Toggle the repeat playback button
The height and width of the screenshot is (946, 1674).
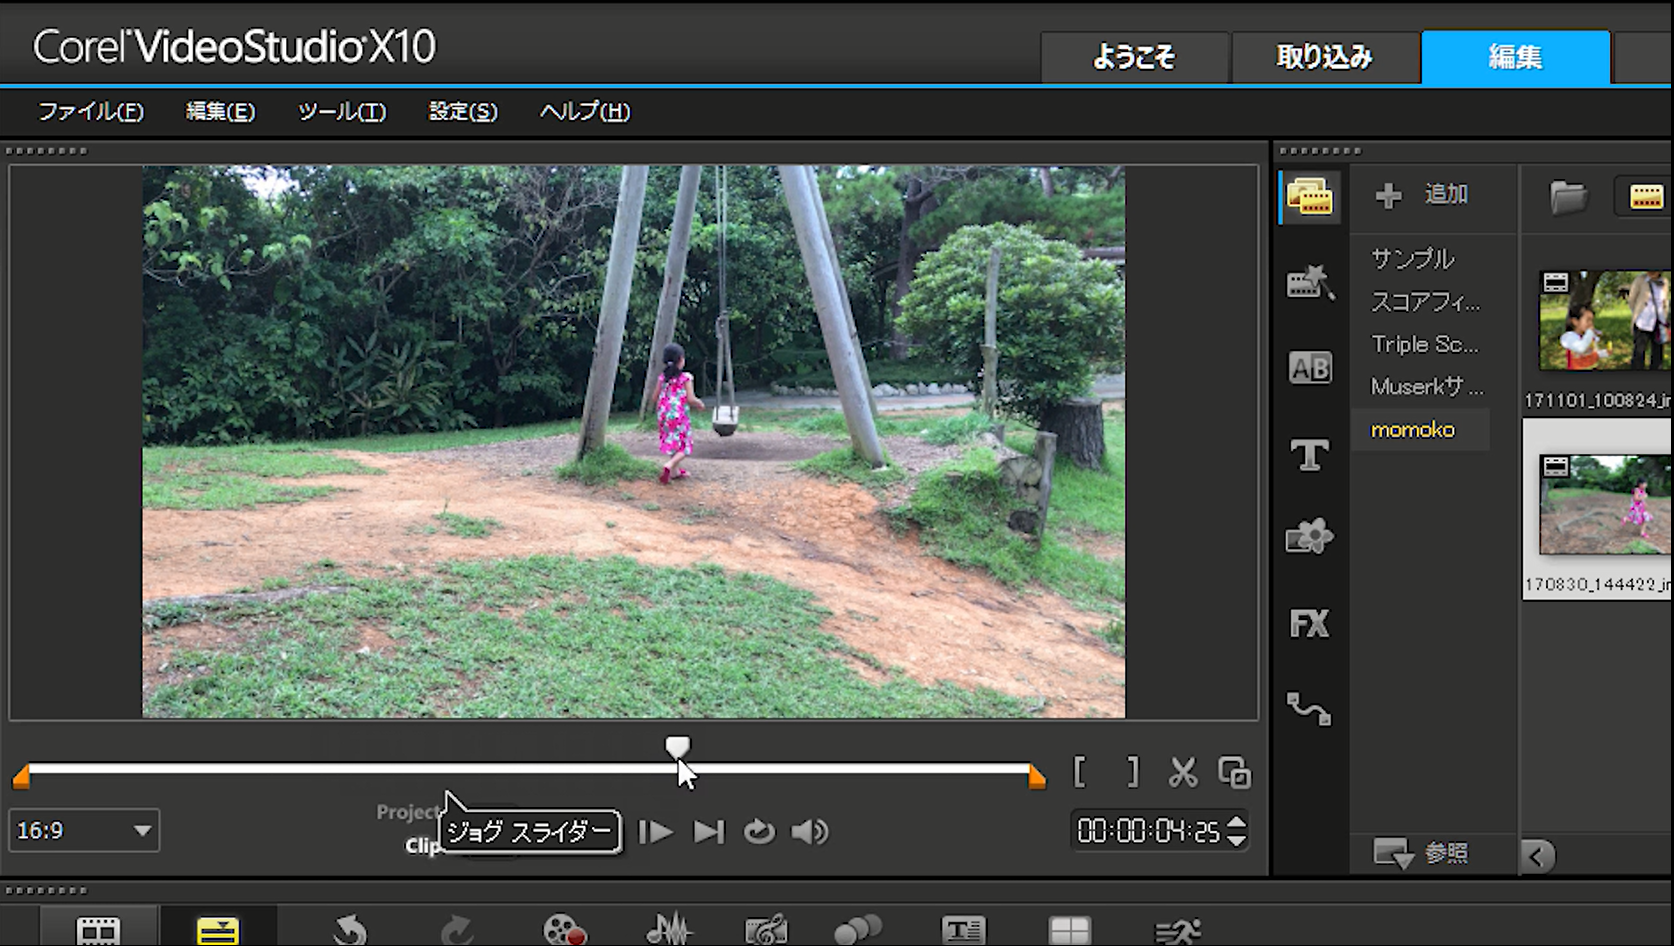[759, 832]
